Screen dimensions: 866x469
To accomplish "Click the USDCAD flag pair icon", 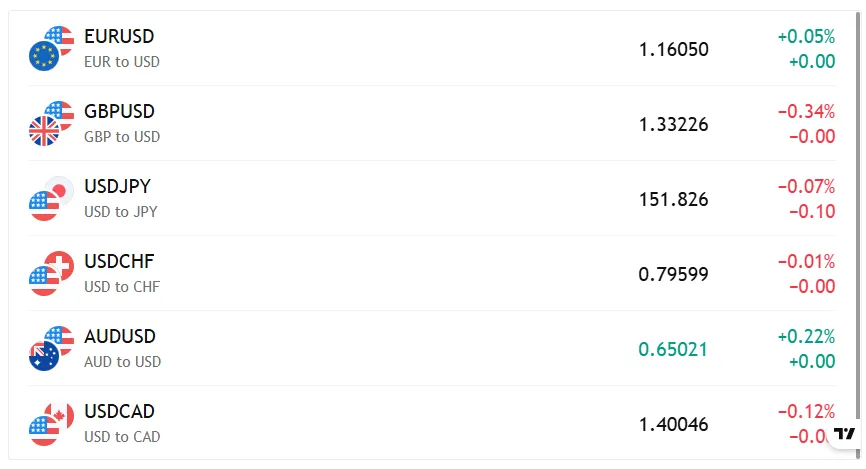I will coord(51,423).
